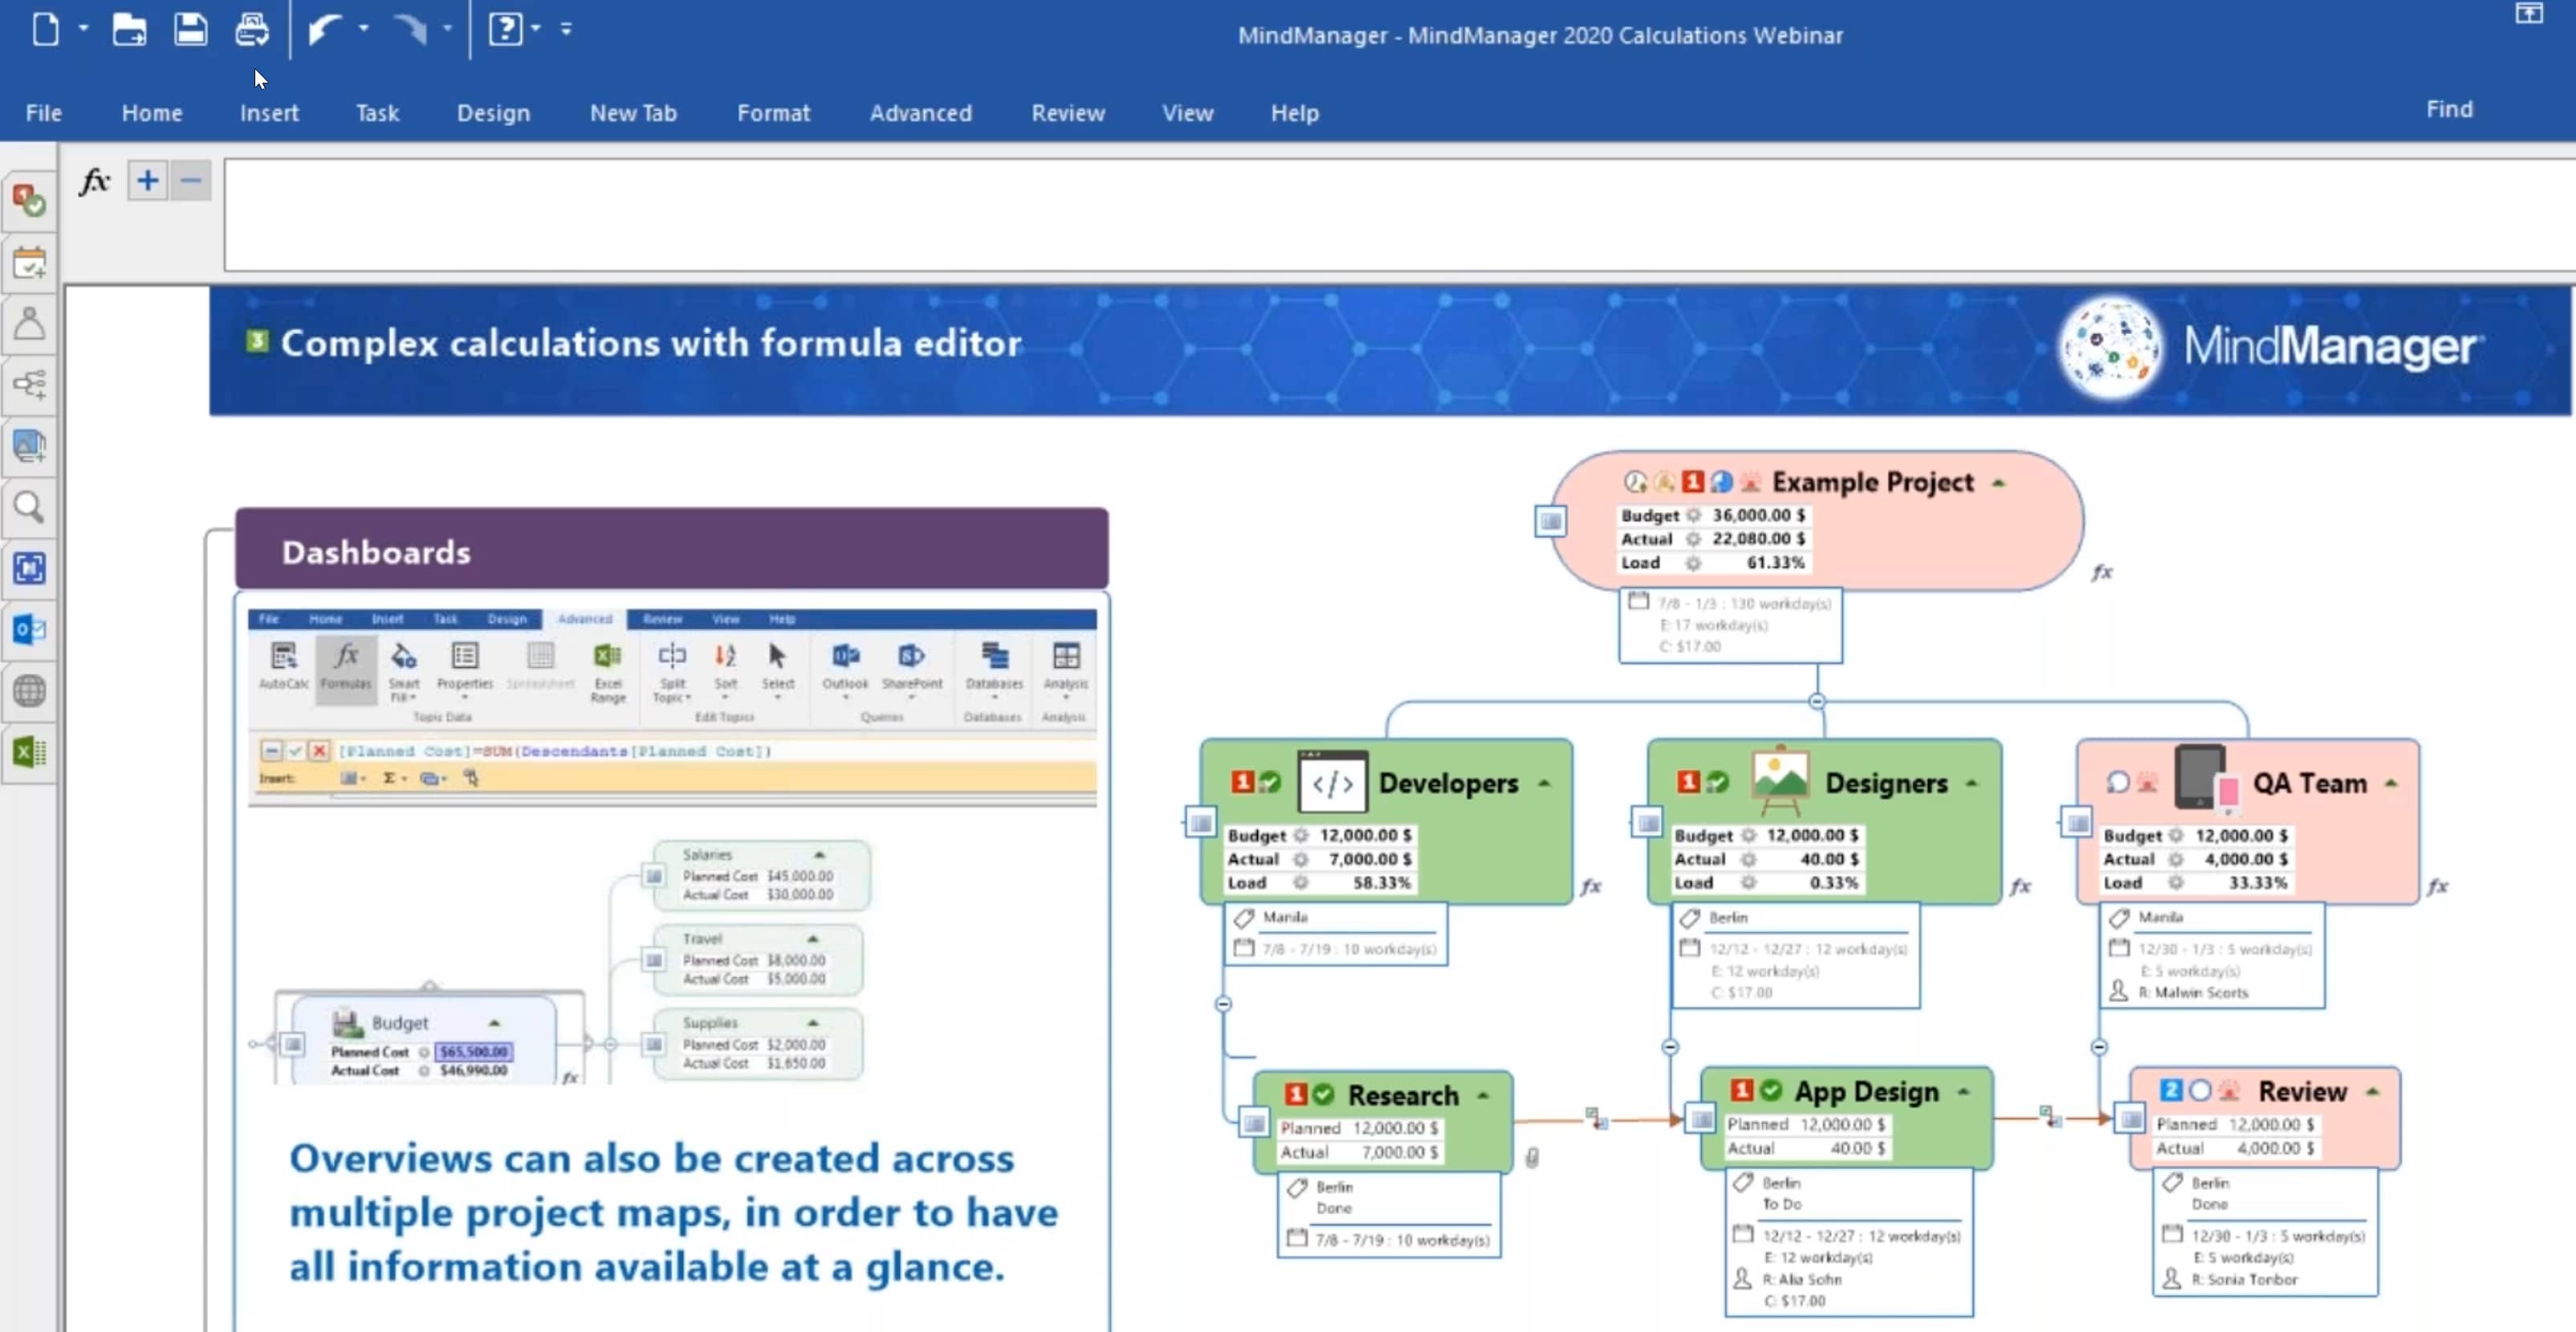Toggle progress marker on App Design topic
2576x1332 pixels.
tap(1771, 1090)
